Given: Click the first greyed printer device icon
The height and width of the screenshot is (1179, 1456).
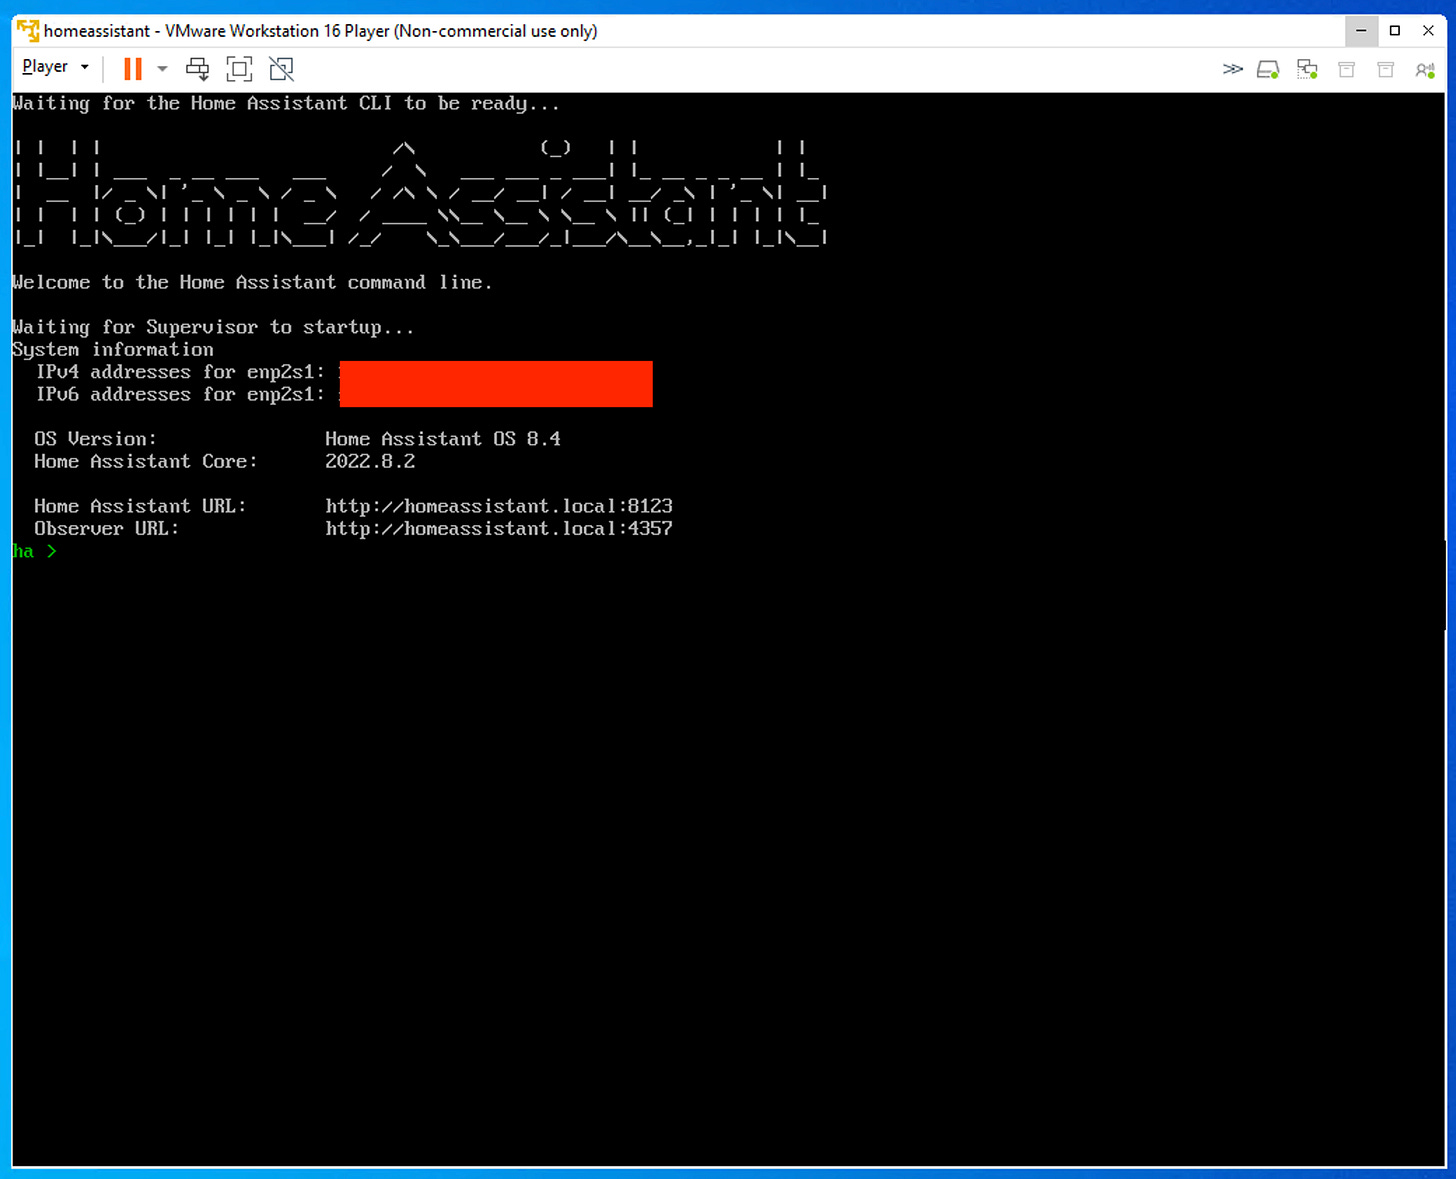Looking at the screenshot, I should (x=1346, y=69).
